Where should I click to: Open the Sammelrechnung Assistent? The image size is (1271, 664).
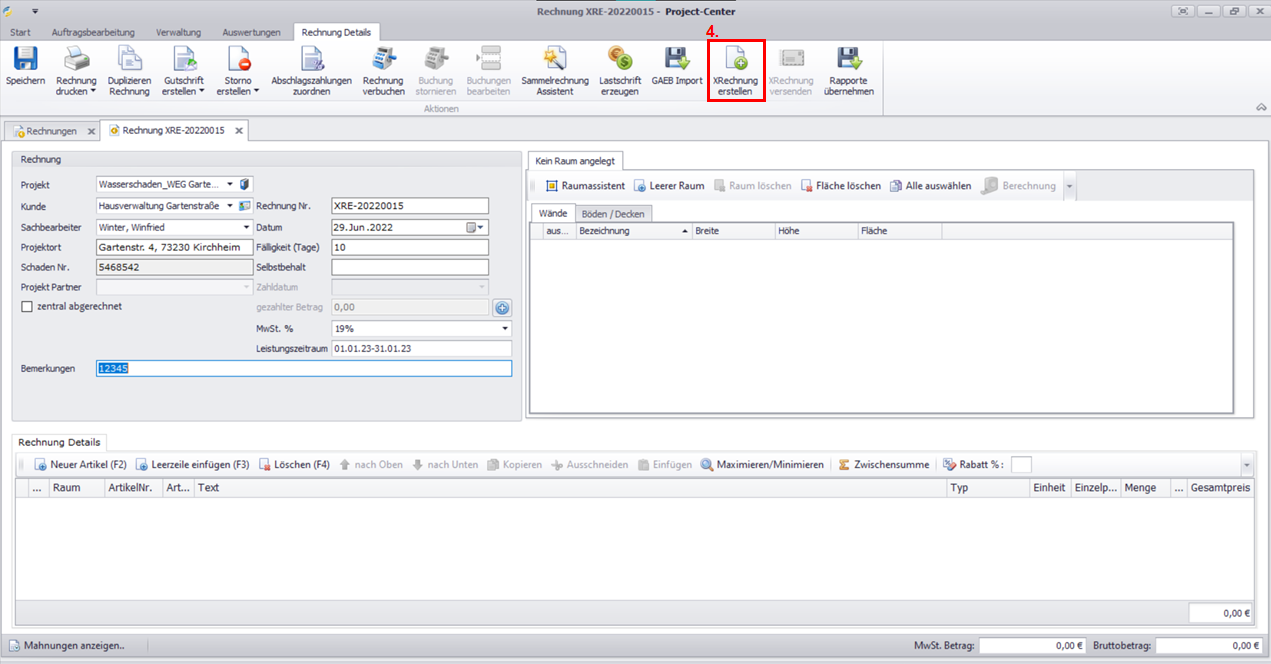click(554, 60)
